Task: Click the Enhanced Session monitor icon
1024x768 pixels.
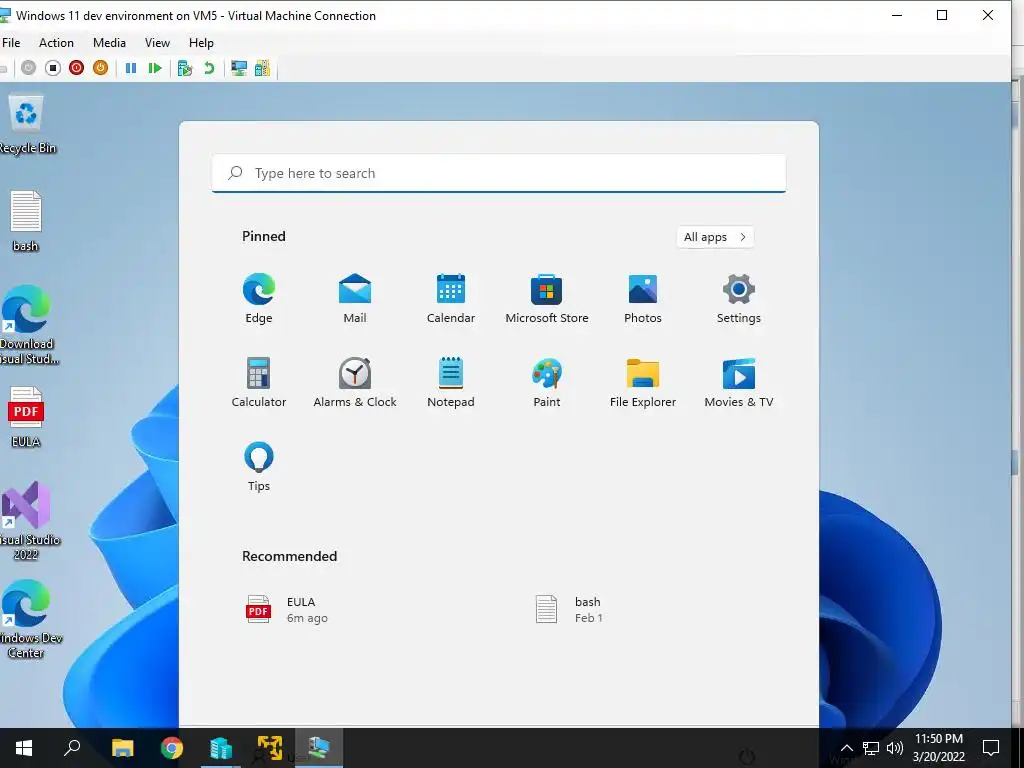Action: pyautogui.click(x=239, y=68)
